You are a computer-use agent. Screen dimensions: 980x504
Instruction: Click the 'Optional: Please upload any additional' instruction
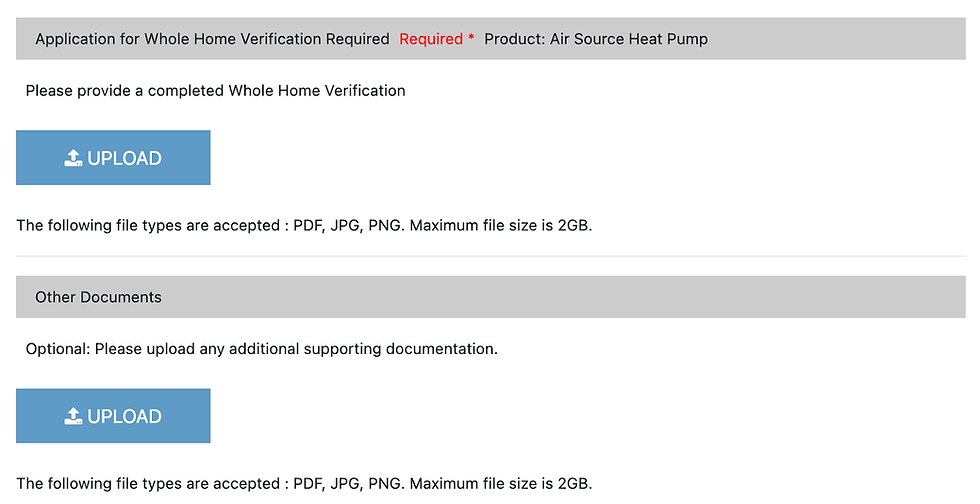262,349
